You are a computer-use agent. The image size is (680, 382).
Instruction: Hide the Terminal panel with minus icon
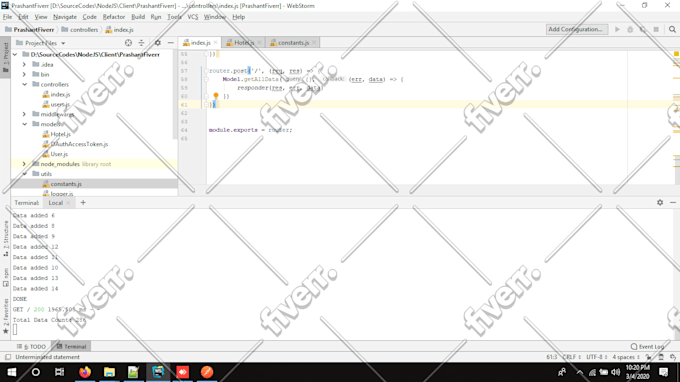tap(673, 202)
